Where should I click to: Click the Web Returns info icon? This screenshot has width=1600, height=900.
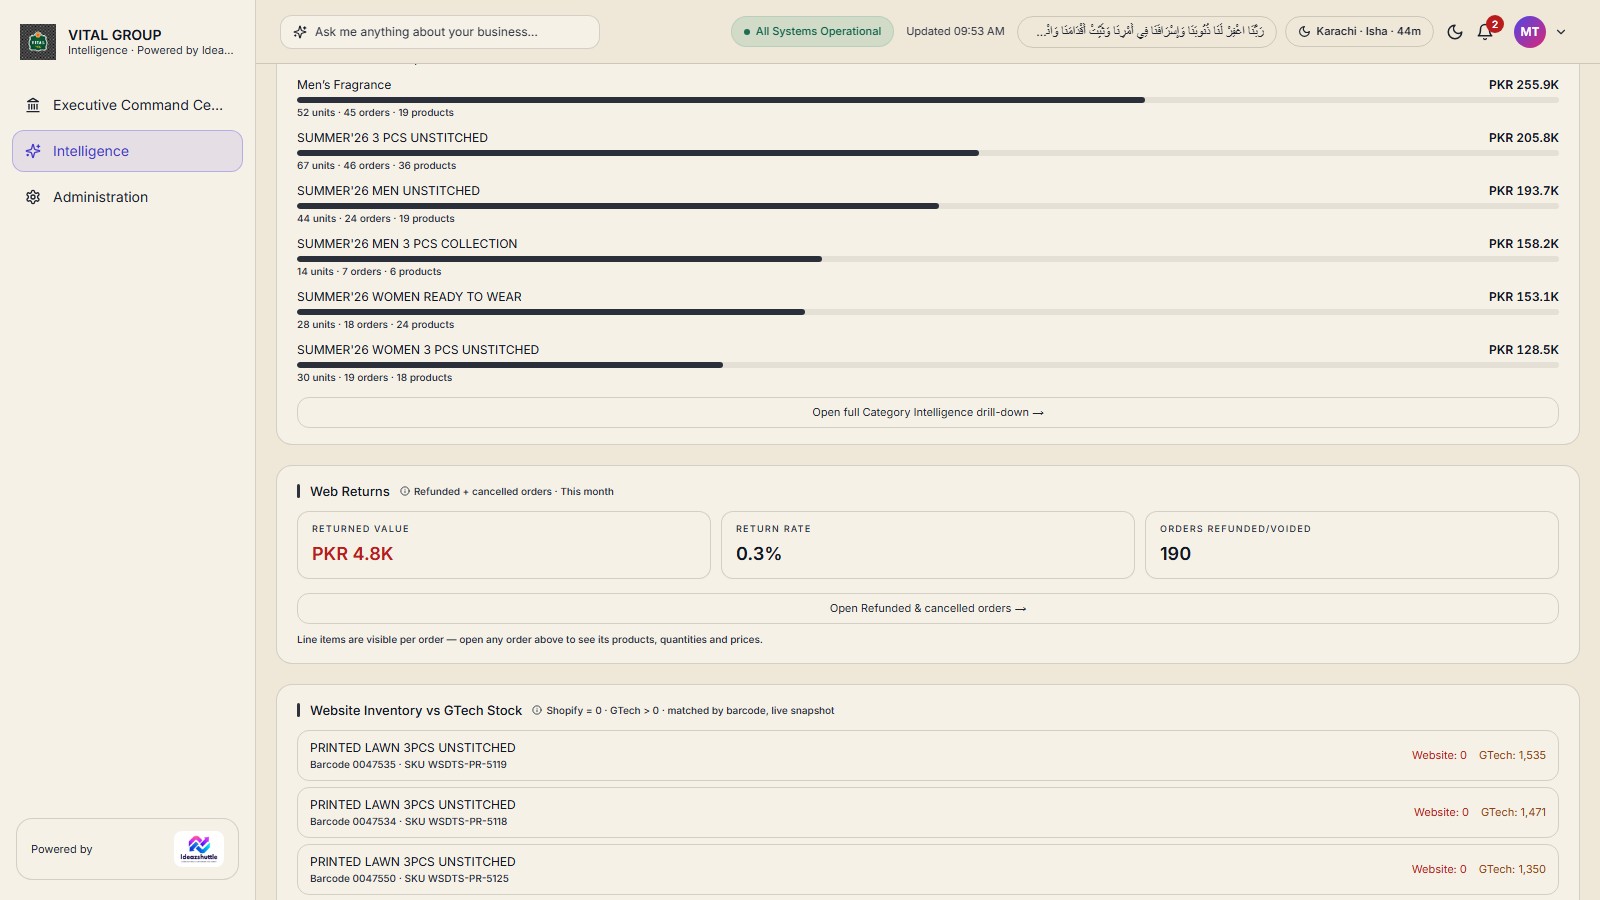click(405, 491)
